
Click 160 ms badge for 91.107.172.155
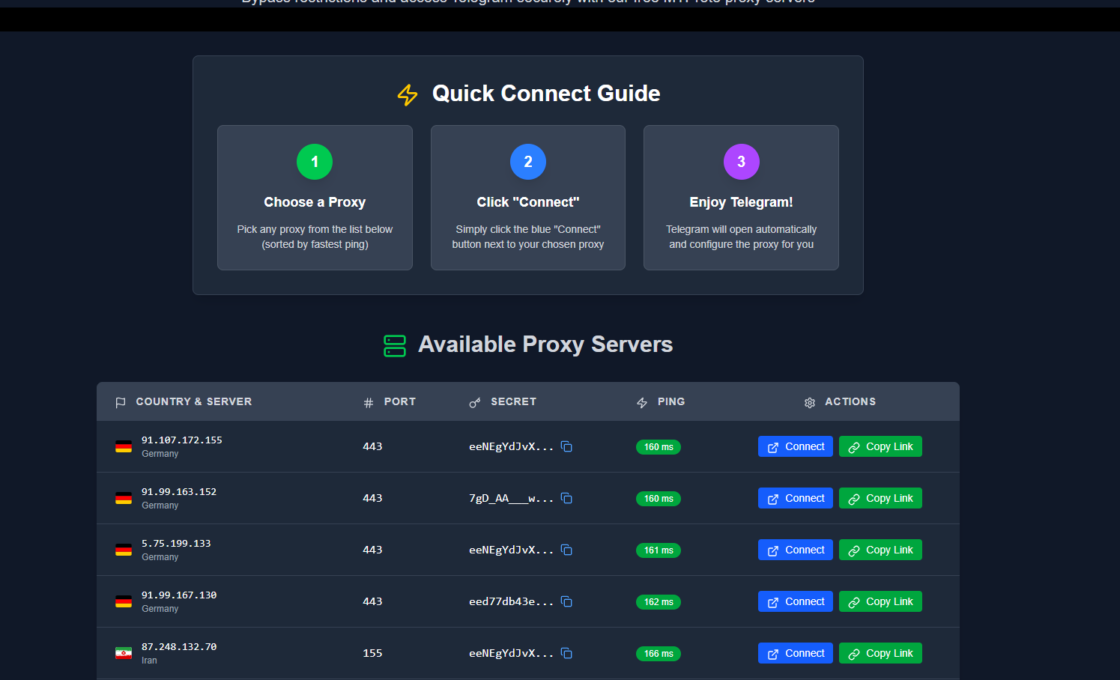coord(658,447)
